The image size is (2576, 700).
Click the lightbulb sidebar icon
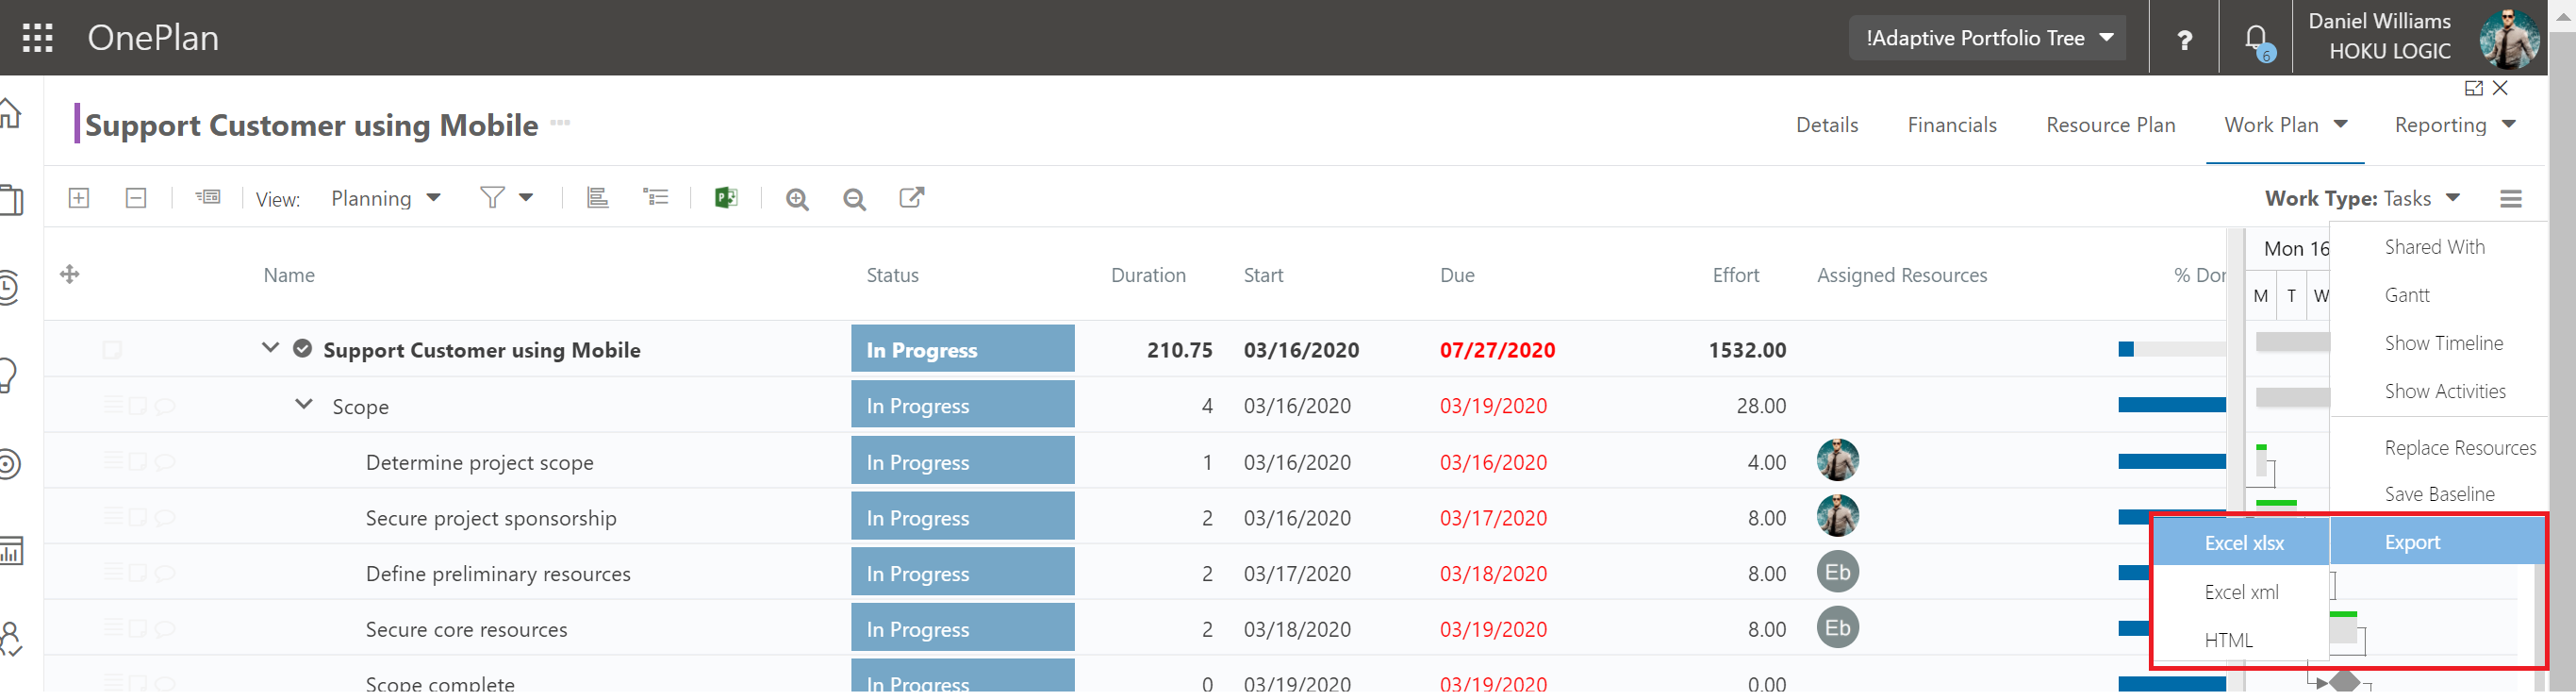(x=8, y=375)
